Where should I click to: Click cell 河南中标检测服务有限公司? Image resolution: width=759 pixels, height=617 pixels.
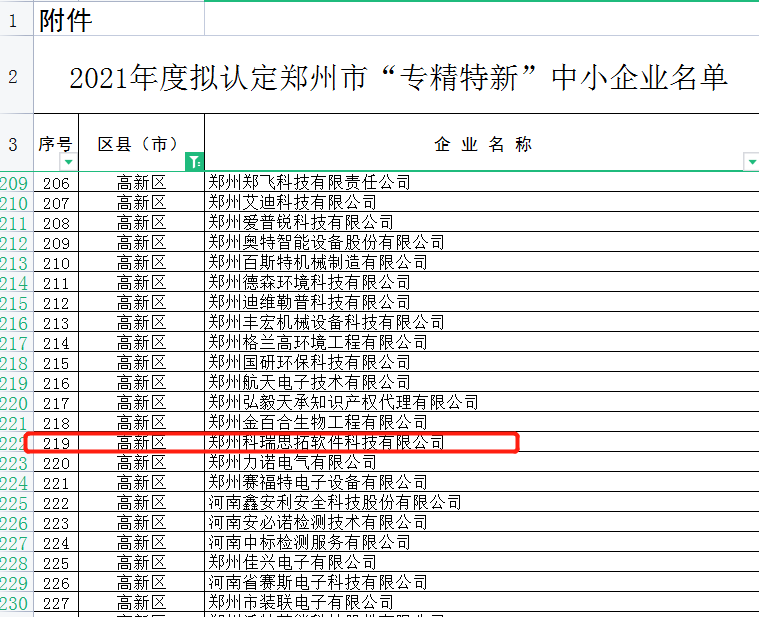[482, 542]
